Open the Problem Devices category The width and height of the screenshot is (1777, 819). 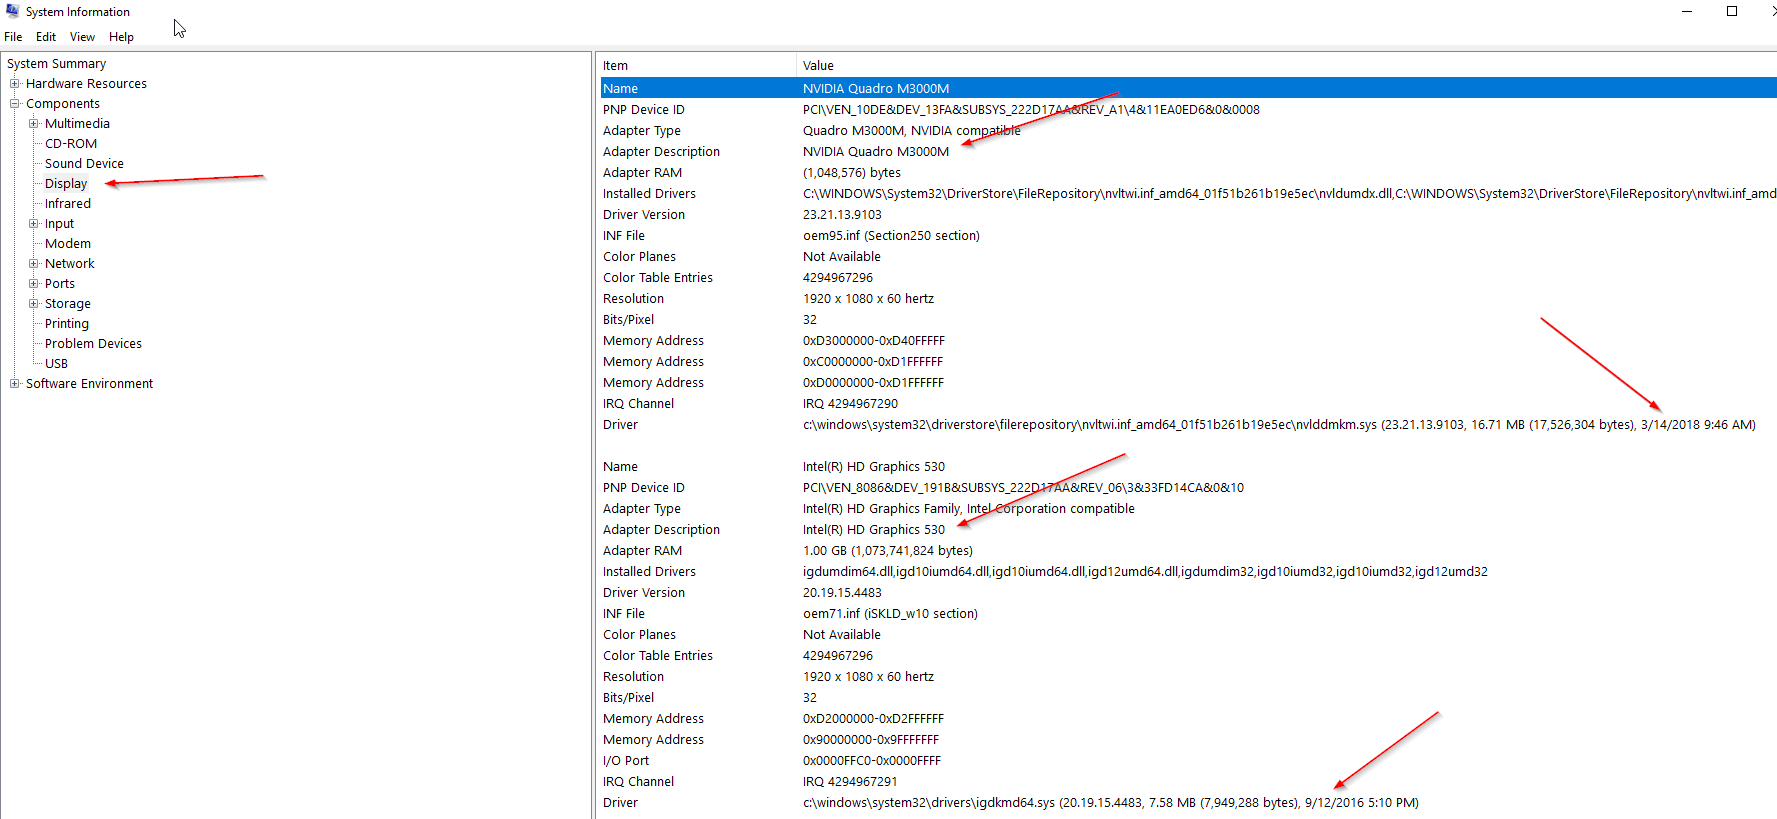(93, 344)
